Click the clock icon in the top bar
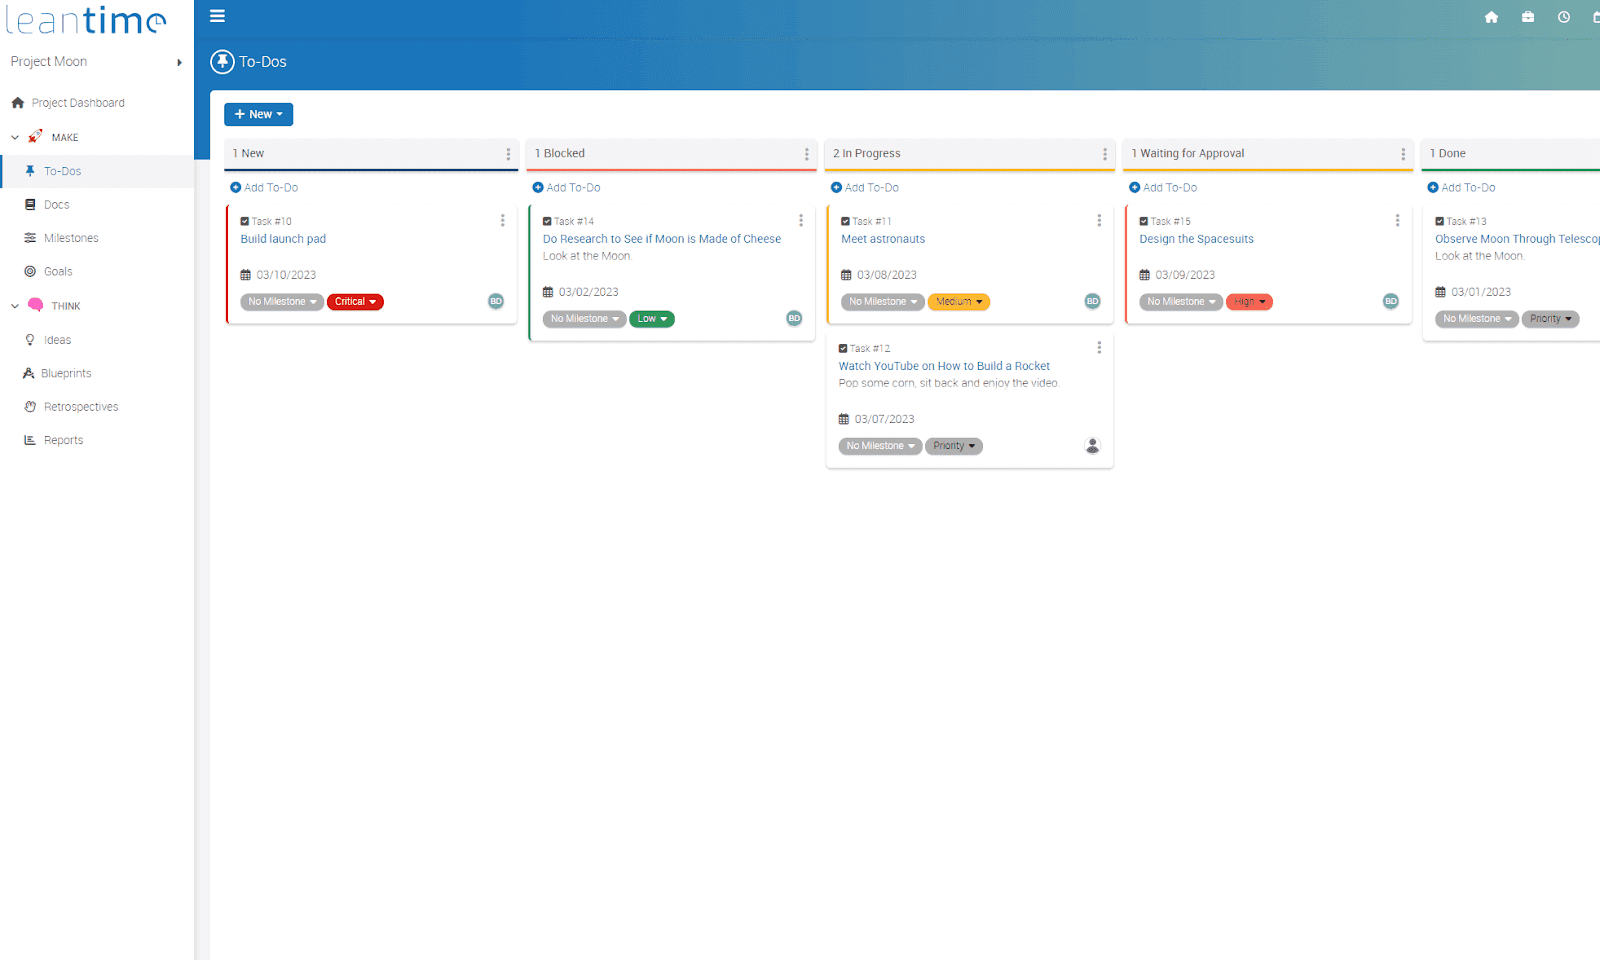Viewport: 1600px width, 960px height. pos(1563,17)
